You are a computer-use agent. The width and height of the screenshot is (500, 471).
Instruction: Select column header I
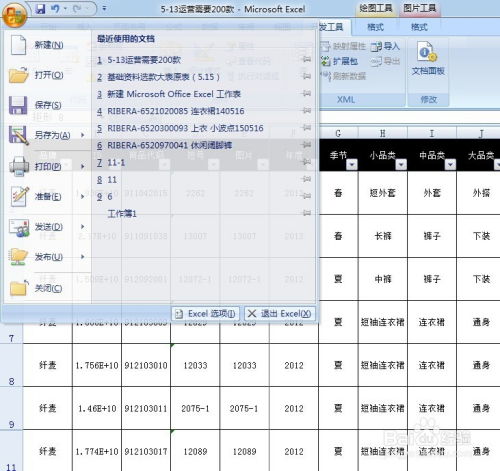[432, 133]
